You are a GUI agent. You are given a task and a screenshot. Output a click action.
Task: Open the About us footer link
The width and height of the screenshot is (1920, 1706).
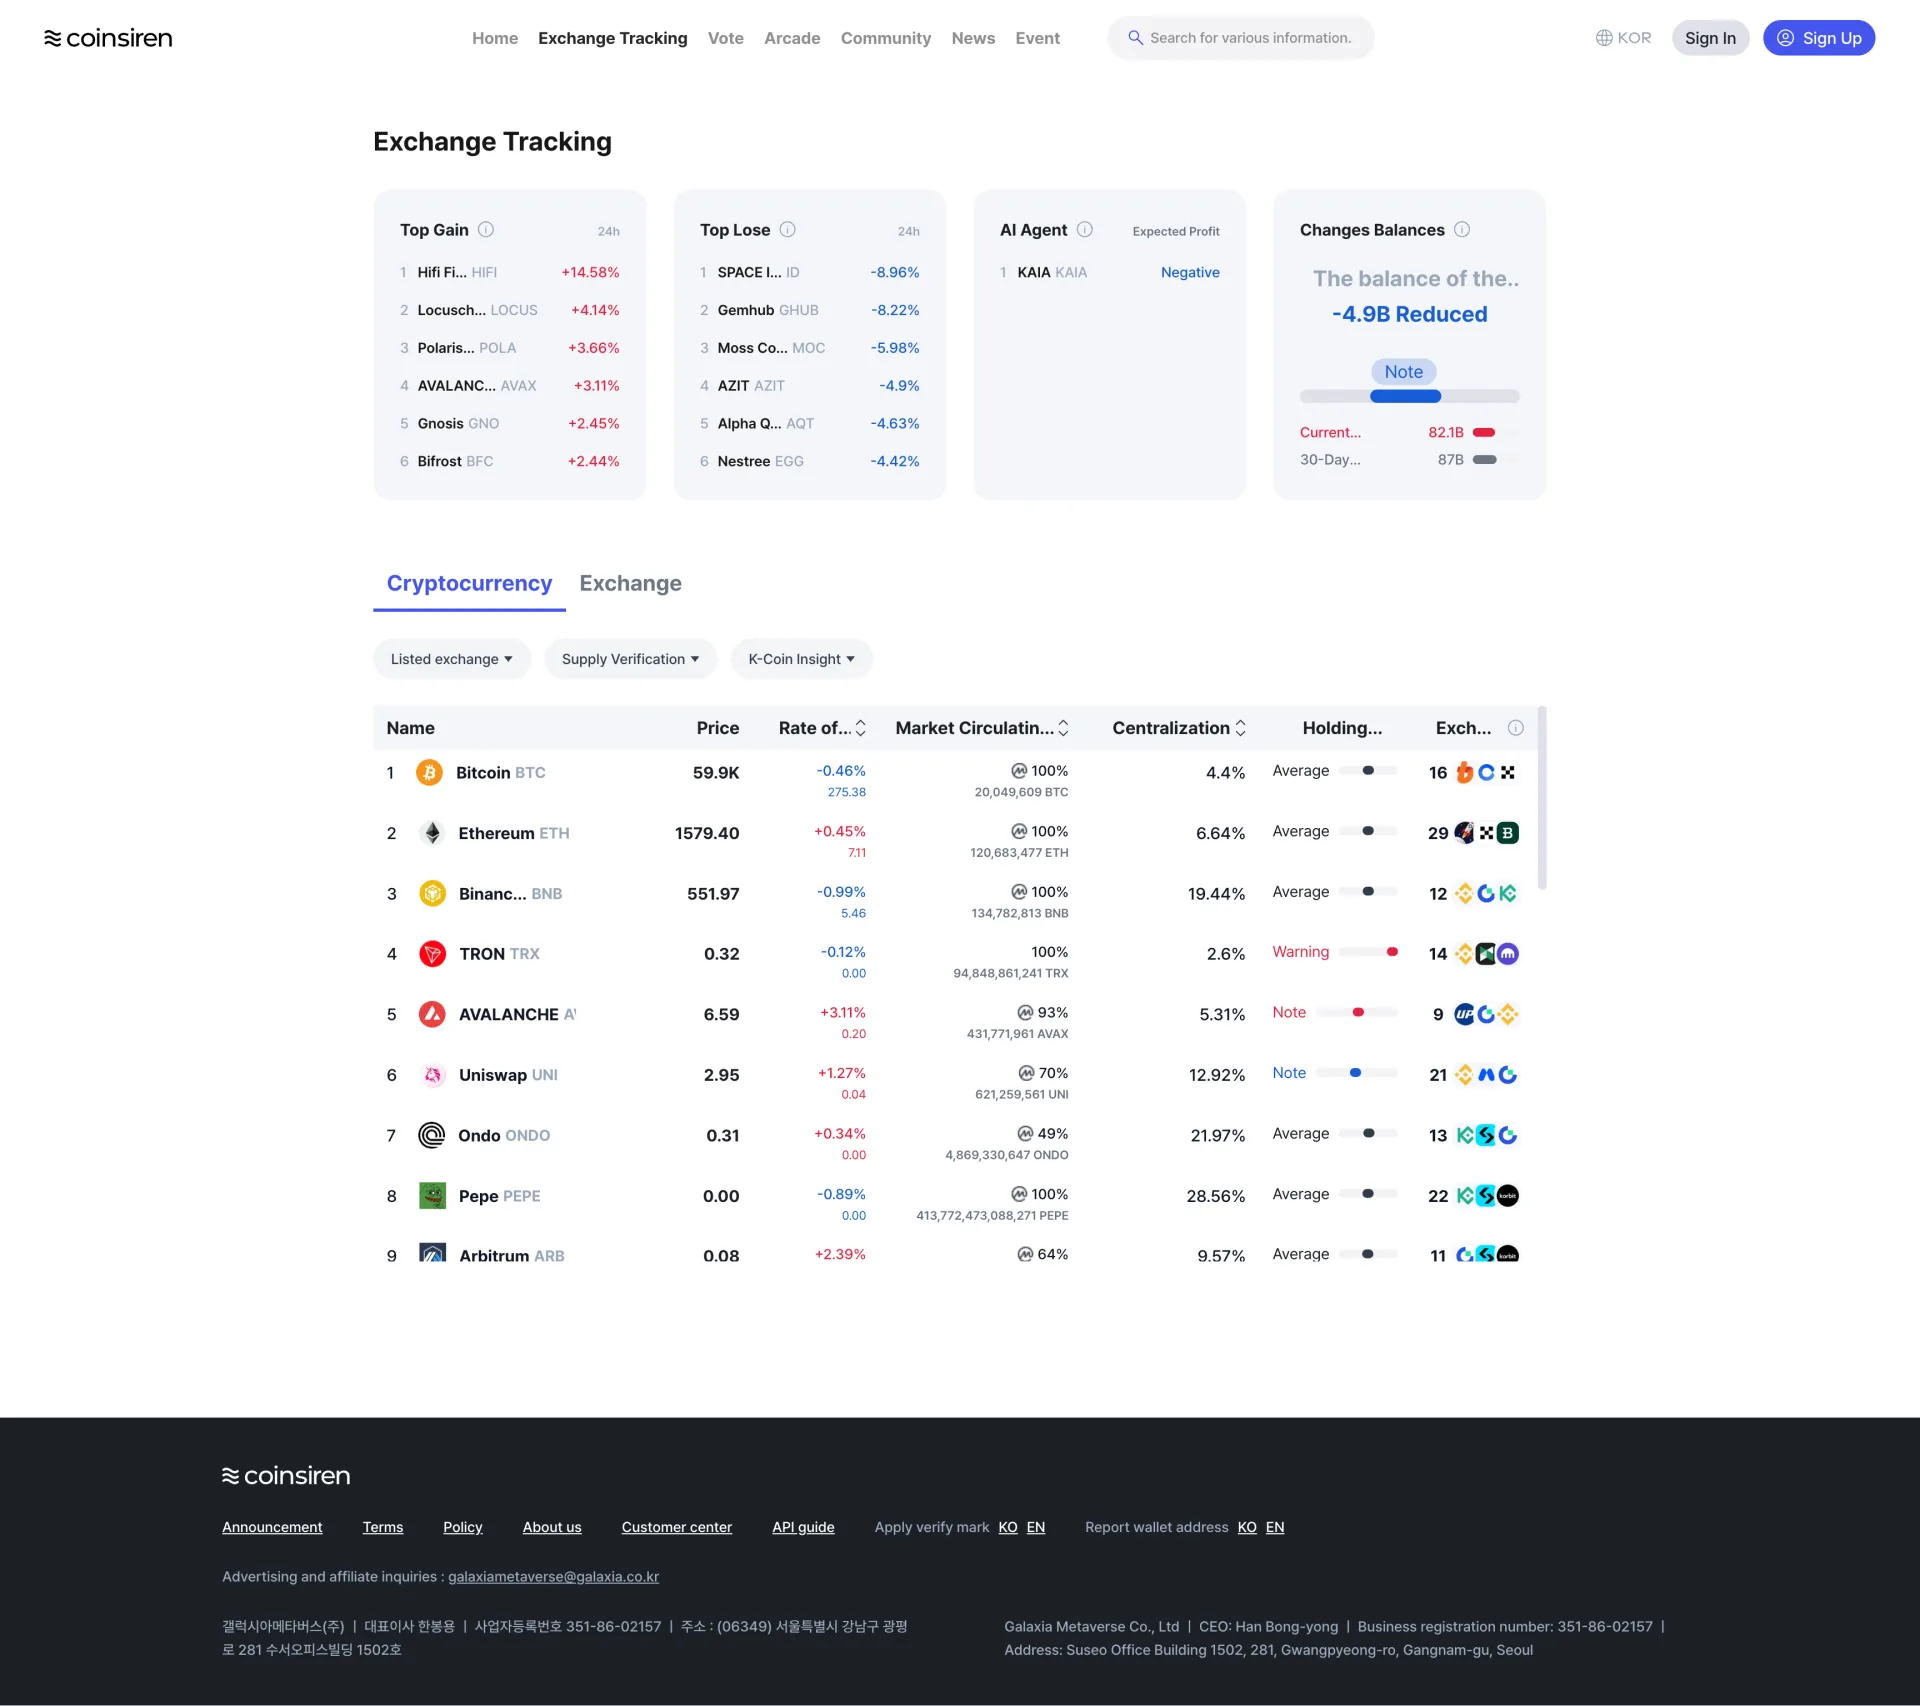point(552,1528)
